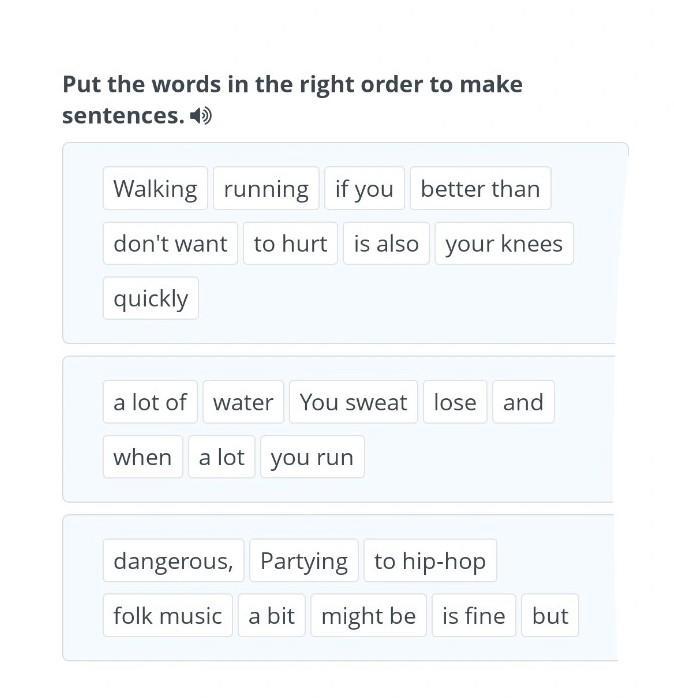The image size is (674, 698).
Task: Select the "you run" tile
Action: point(312,458)
